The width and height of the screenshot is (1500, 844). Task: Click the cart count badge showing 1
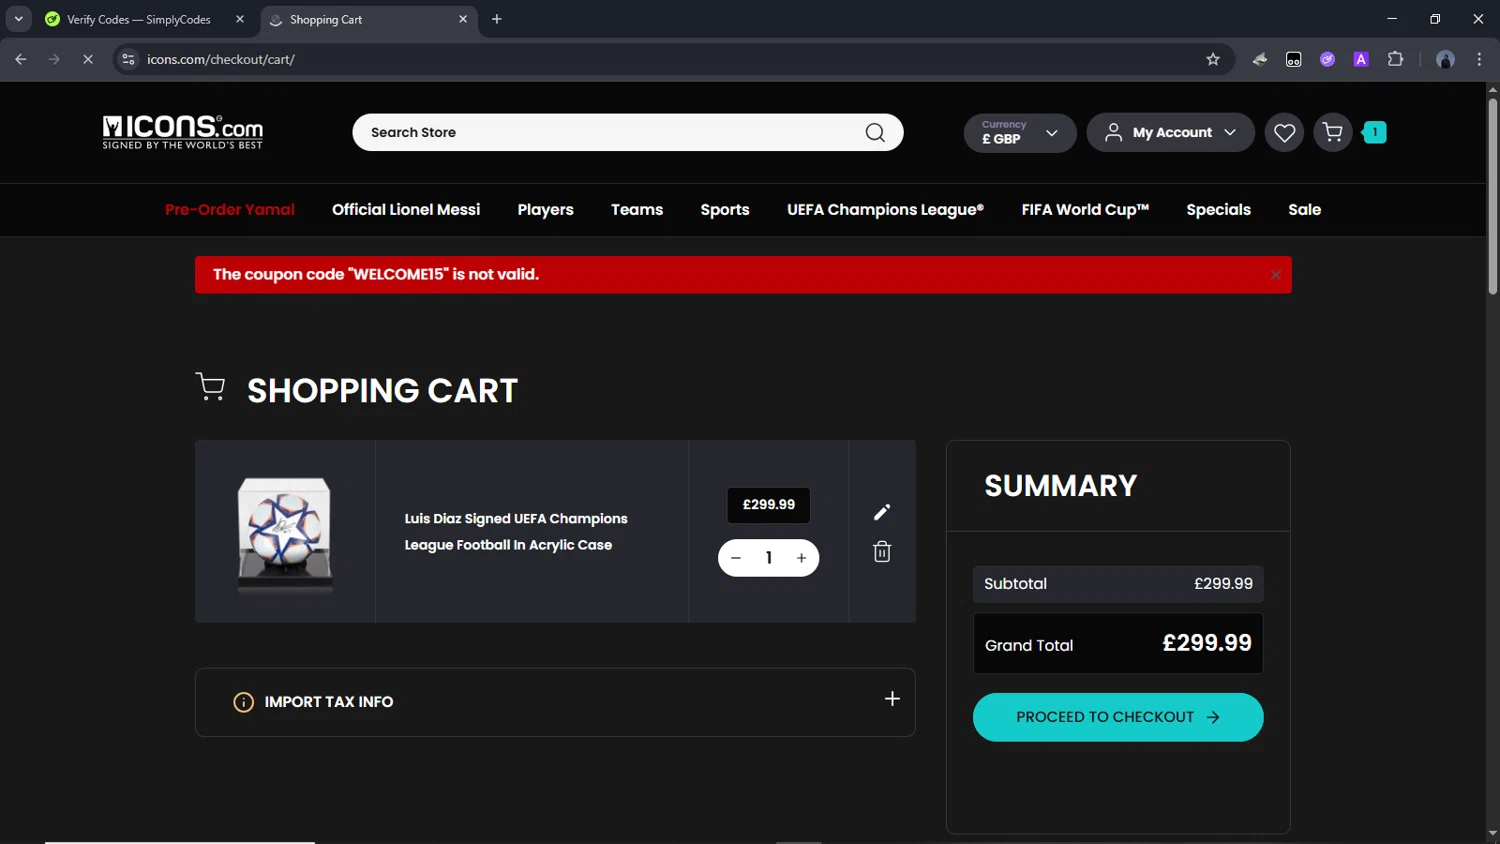[x=1374, y=132]
